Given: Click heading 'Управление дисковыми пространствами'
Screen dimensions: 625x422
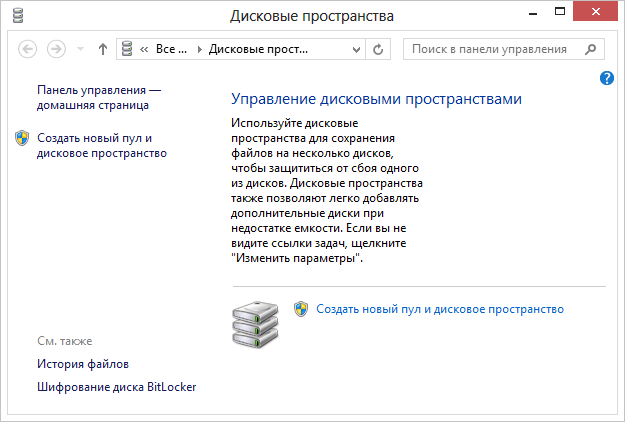Looking at the screenshot, I should tap(376, 99).
